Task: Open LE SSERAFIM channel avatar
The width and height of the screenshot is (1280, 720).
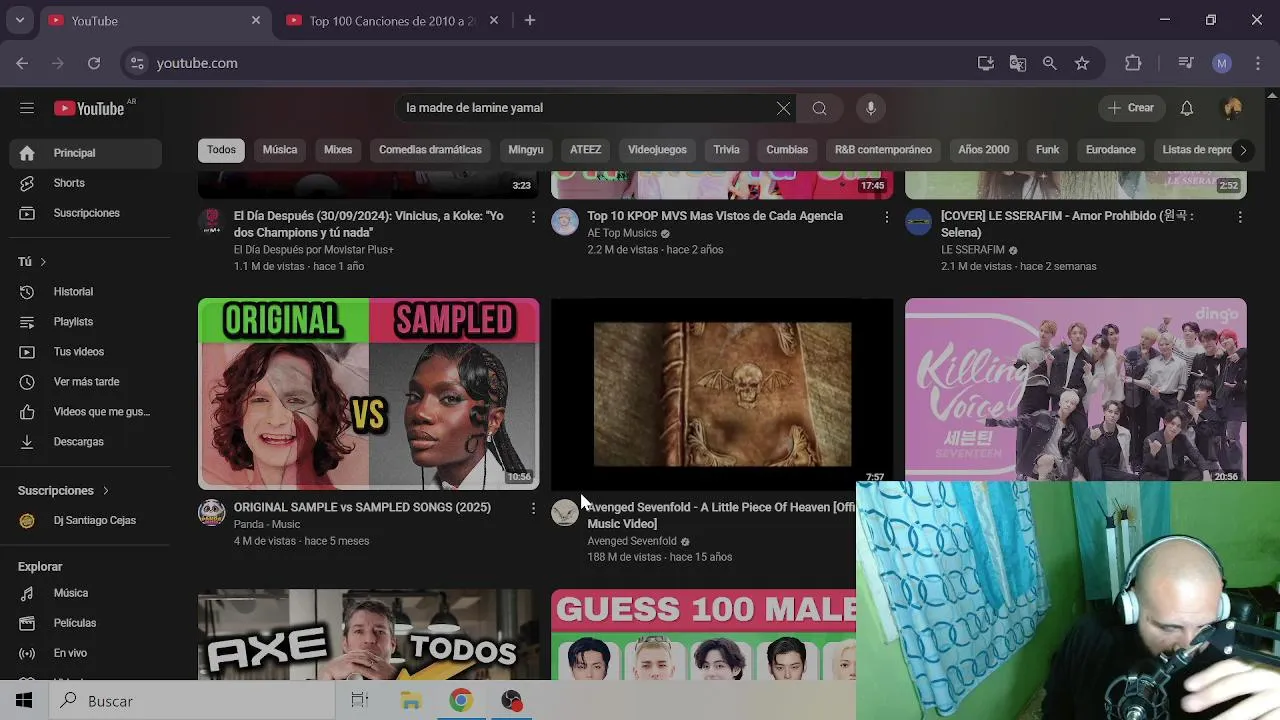Action: [918, 221]
